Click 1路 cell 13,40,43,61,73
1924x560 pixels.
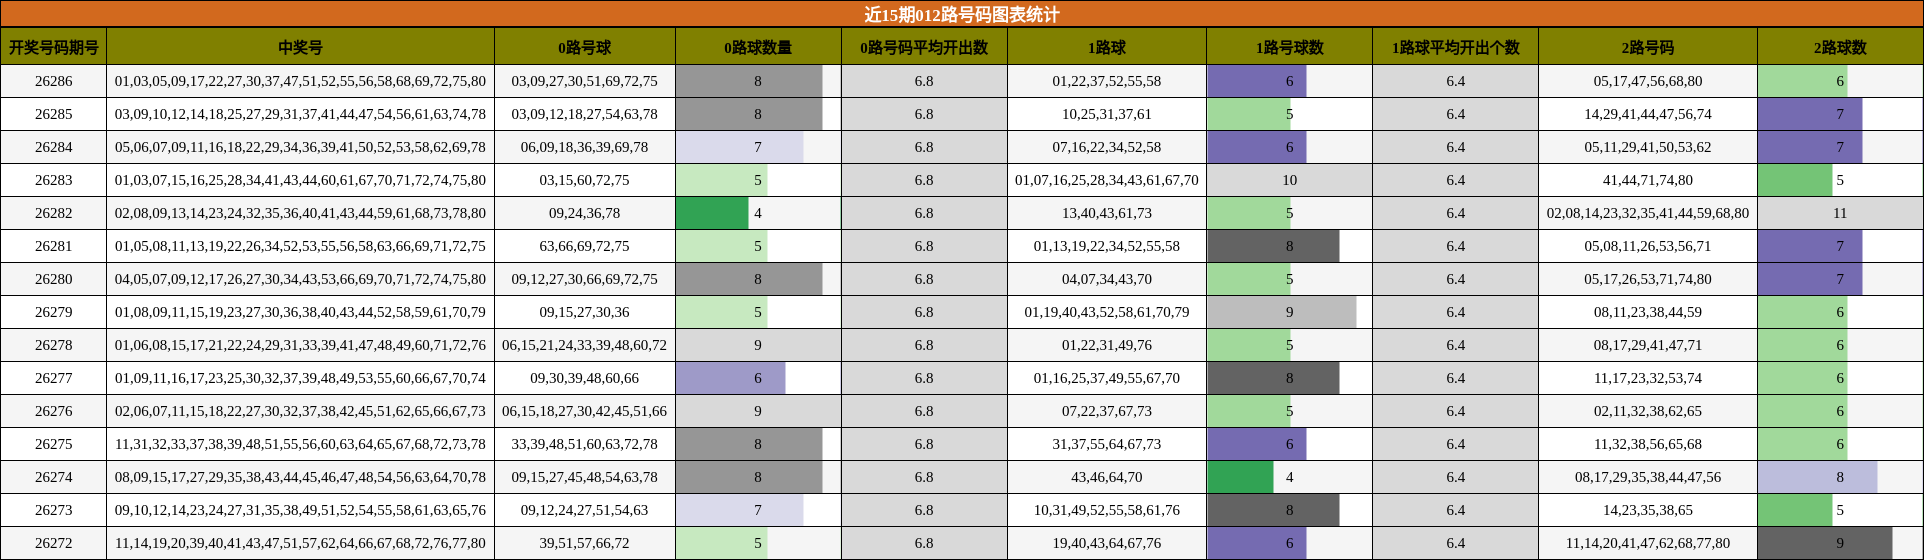click(x=1107, y=213)
